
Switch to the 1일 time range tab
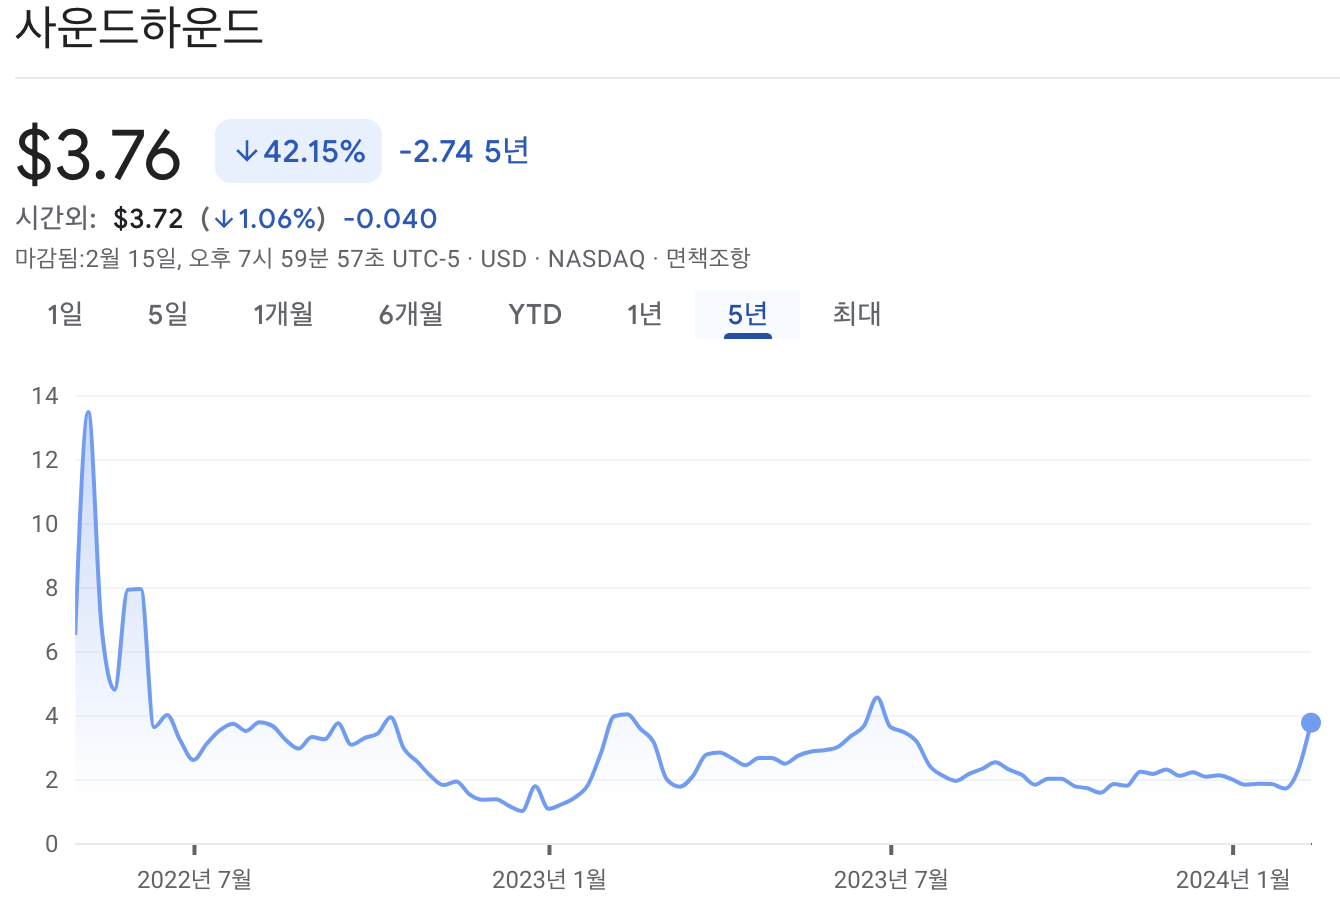[x=66, y=314]
